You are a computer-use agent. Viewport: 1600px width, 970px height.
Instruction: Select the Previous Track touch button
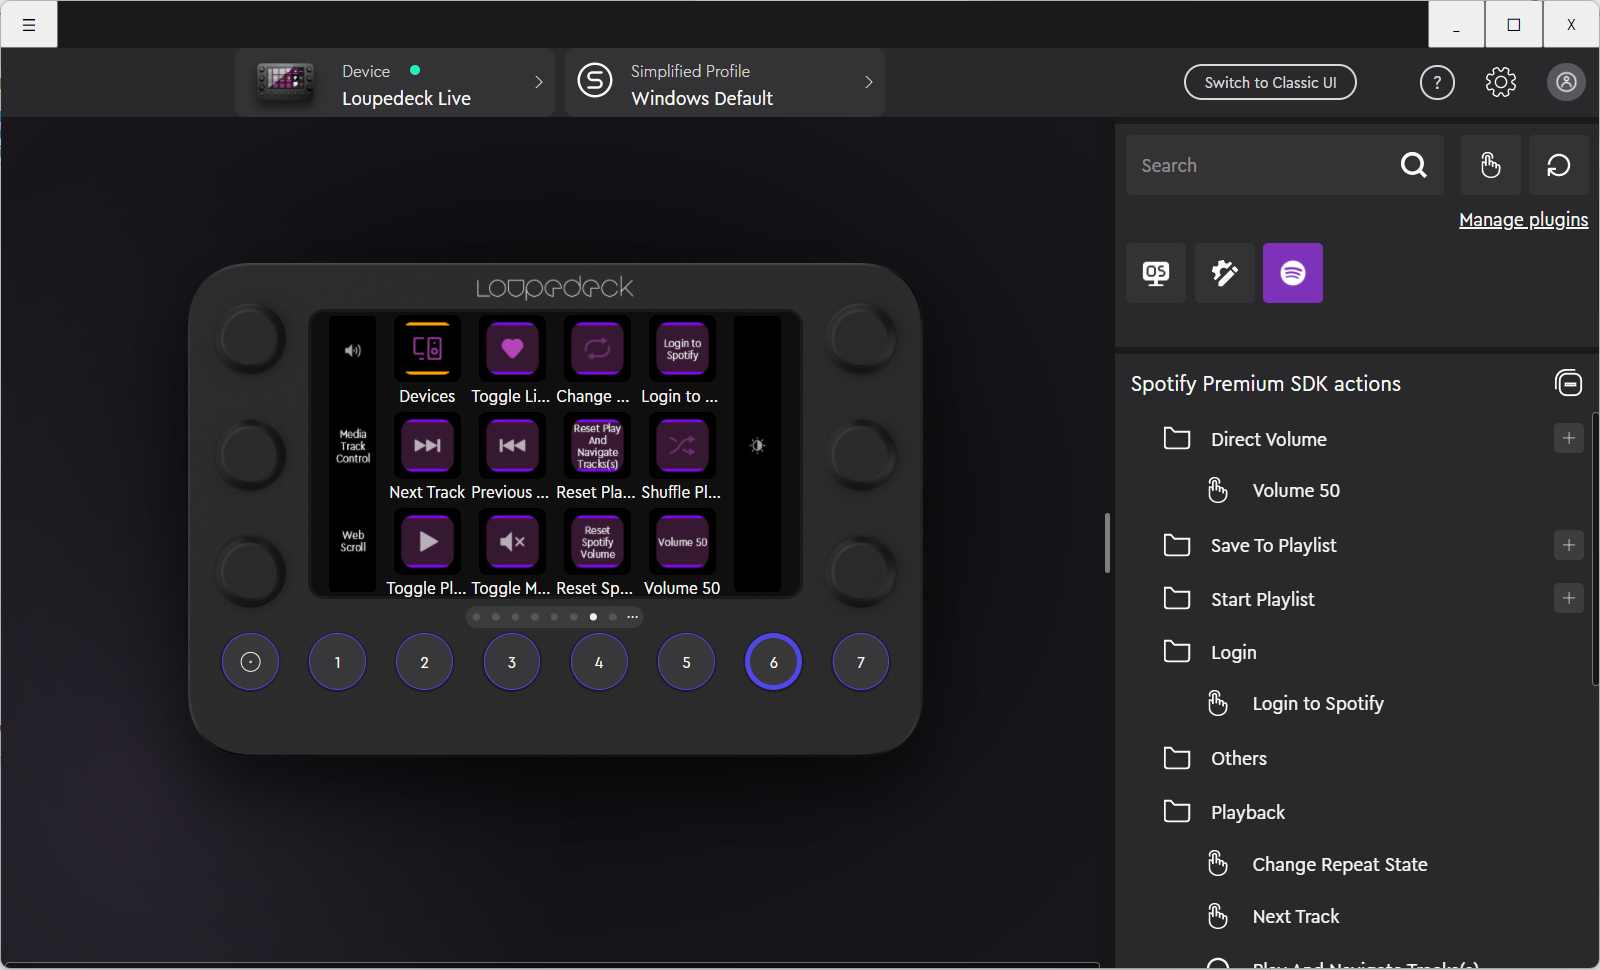click(512, 445)
